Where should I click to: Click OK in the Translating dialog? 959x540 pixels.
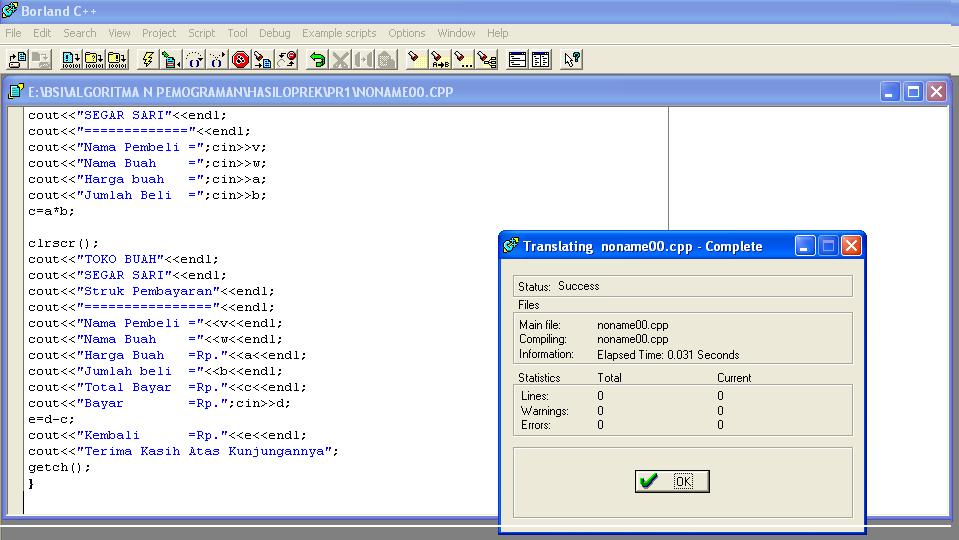(x=672, y=481)
